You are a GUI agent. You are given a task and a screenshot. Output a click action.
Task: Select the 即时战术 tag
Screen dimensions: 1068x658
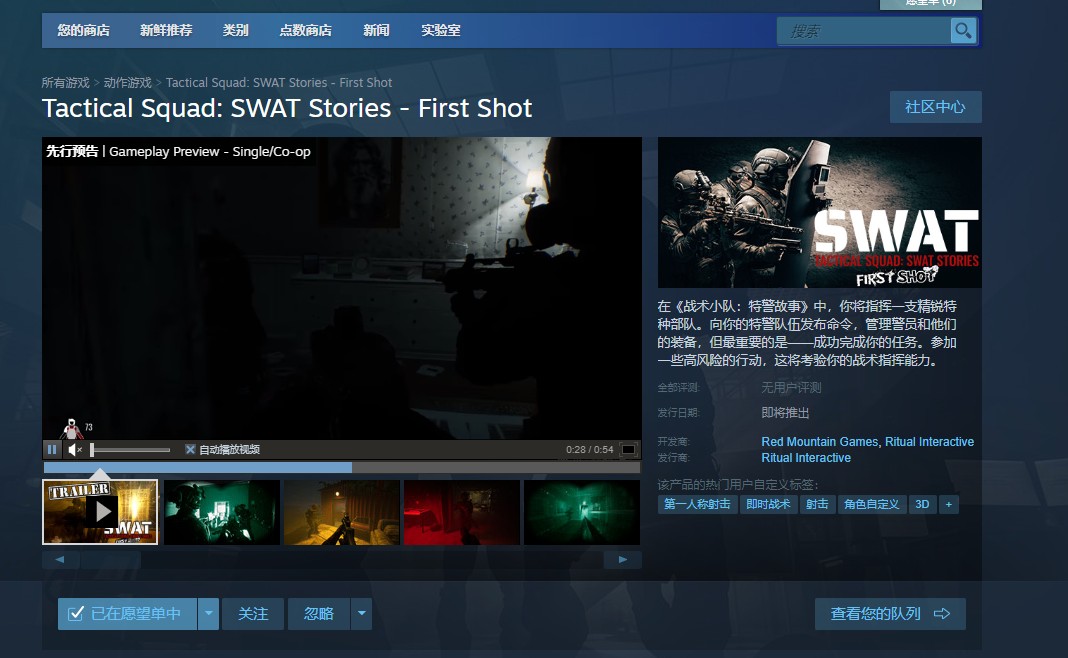pyautogui.click(x=768, y=504)
